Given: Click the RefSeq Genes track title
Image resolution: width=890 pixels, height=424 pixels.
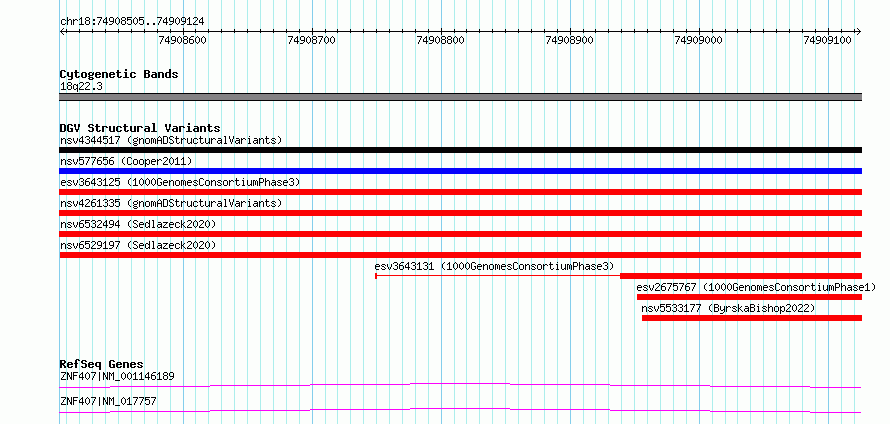Looking at the screenshot, I should (101, 364).
